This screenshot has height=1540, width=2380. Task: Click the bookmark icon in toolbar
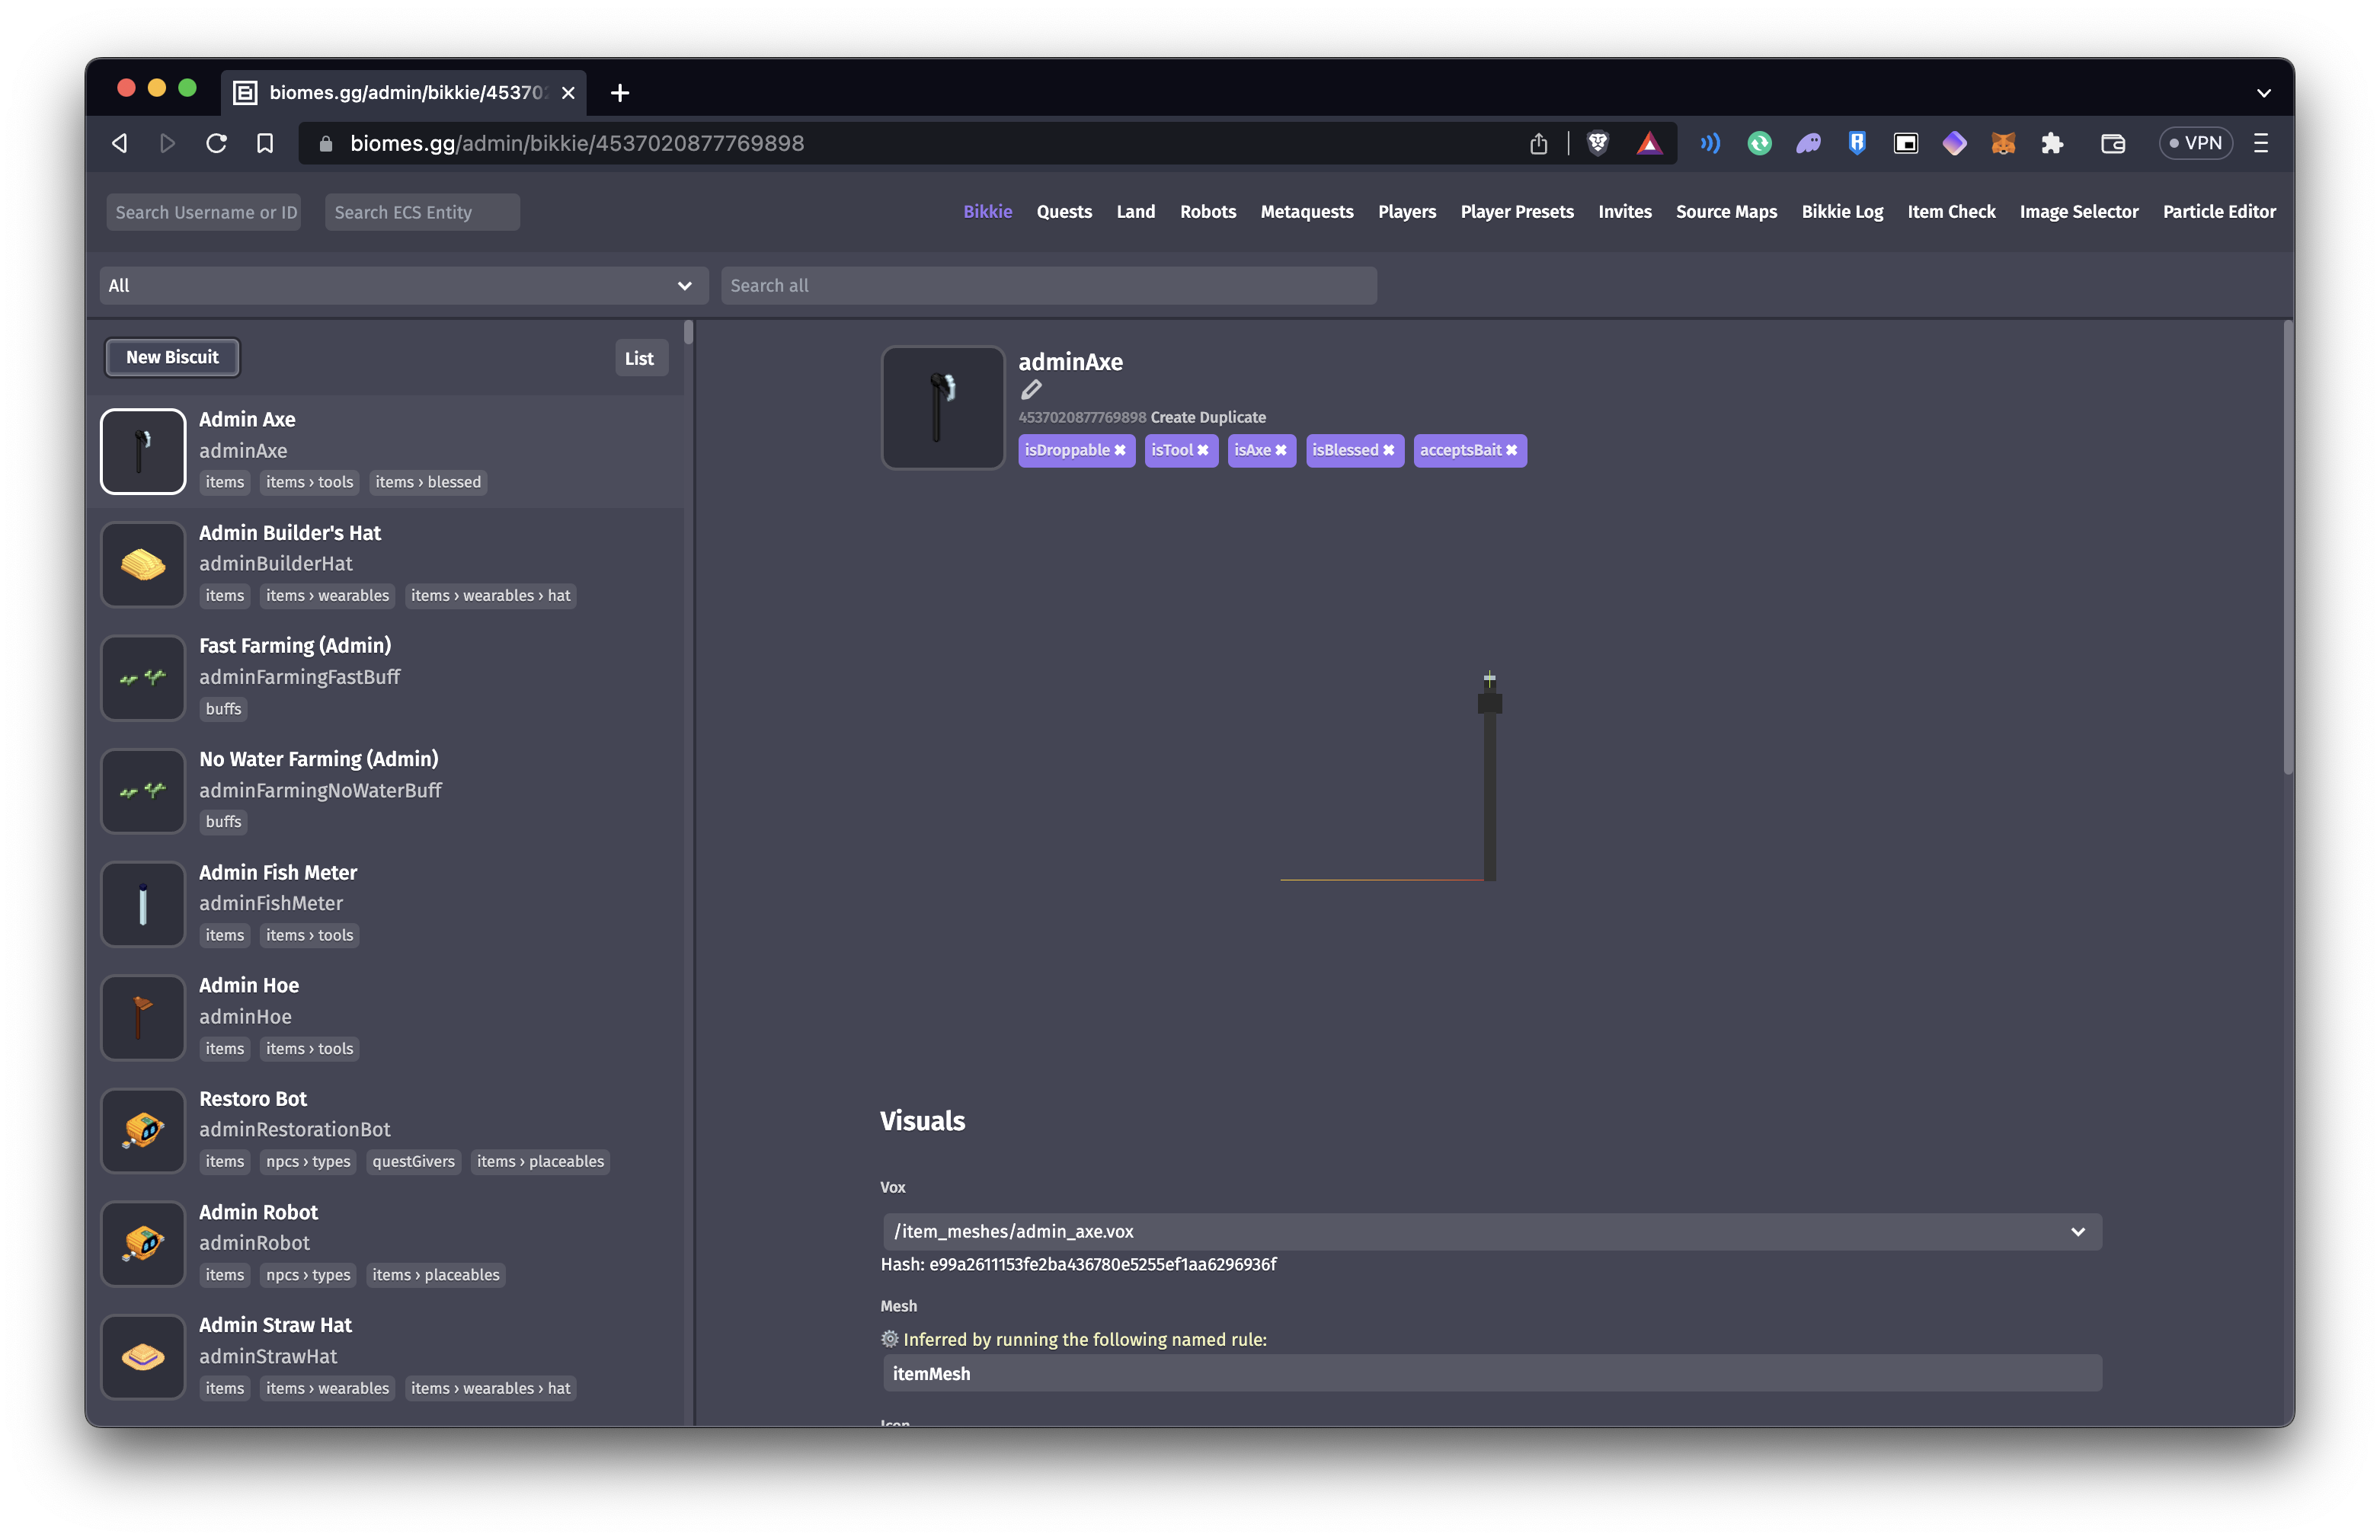click(265, 143)
